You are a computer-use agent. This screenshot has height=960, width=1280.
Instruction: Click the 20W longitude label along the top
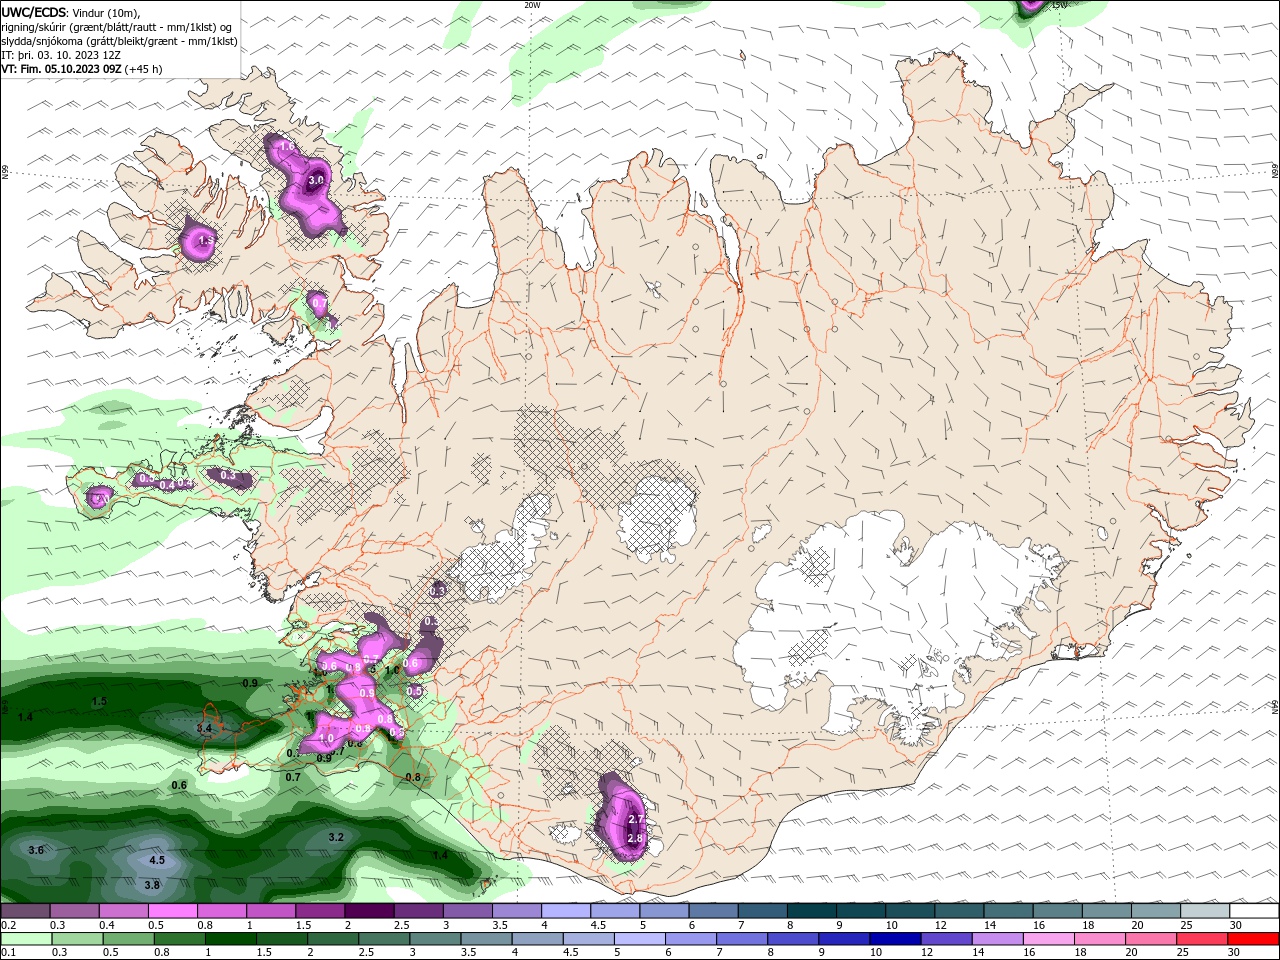click(x=532, y=5)
